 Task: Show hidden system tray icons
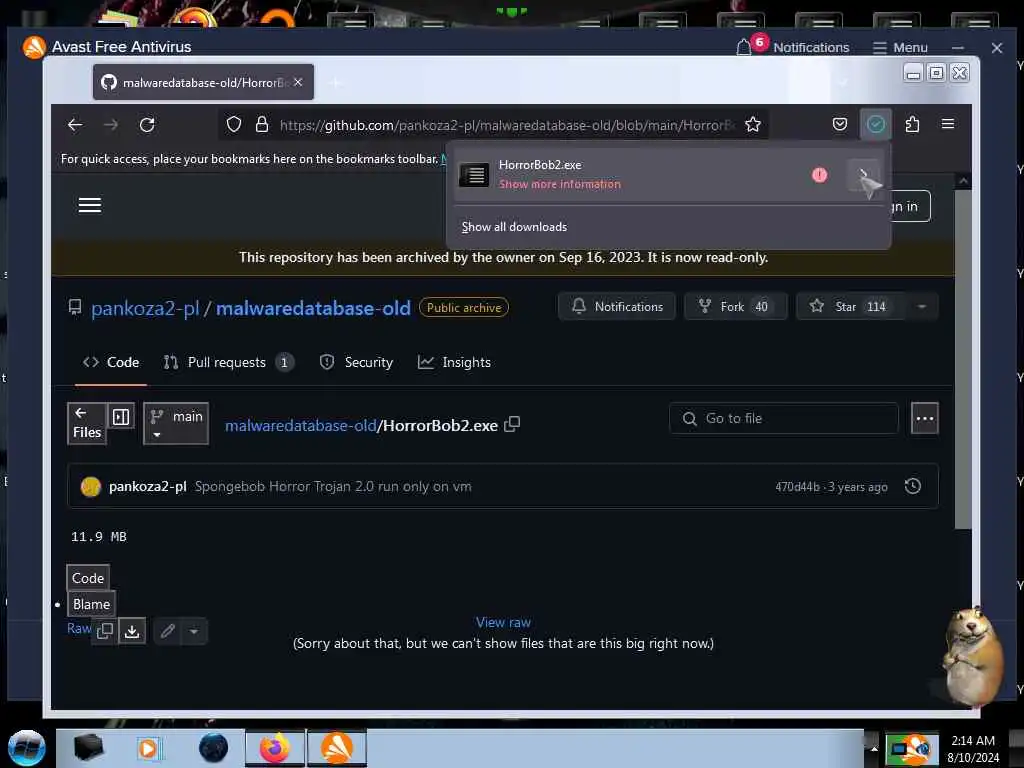coord(873,748)
